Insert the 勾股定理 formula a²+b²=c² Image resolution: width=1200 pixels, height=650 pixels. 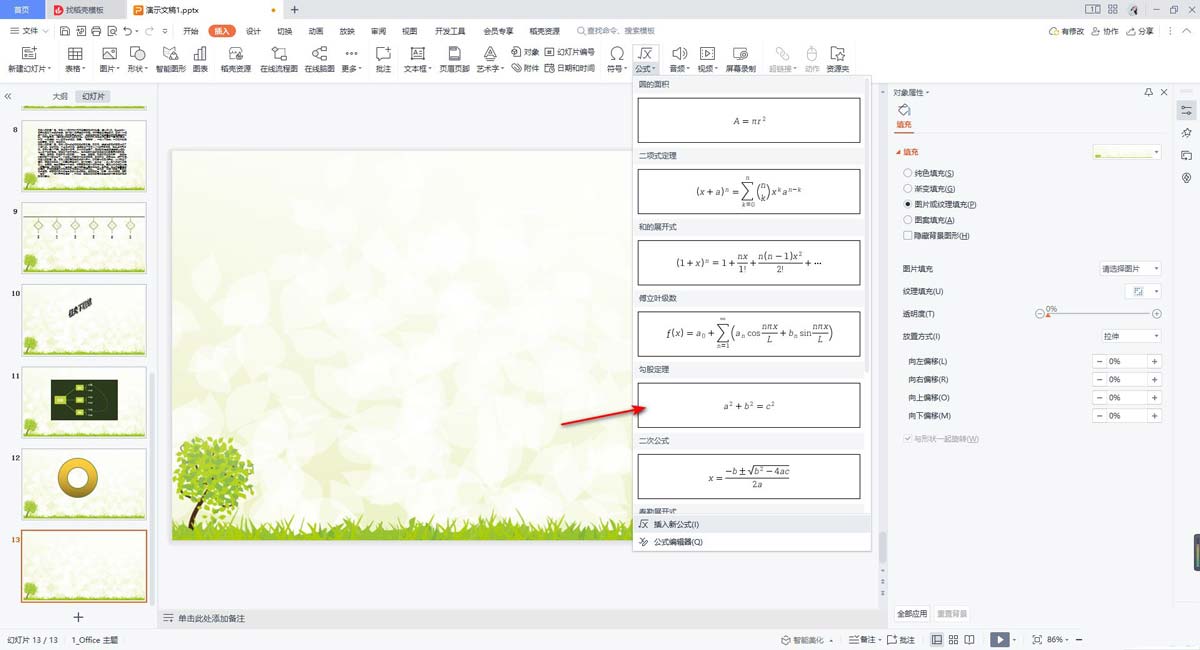749,405
